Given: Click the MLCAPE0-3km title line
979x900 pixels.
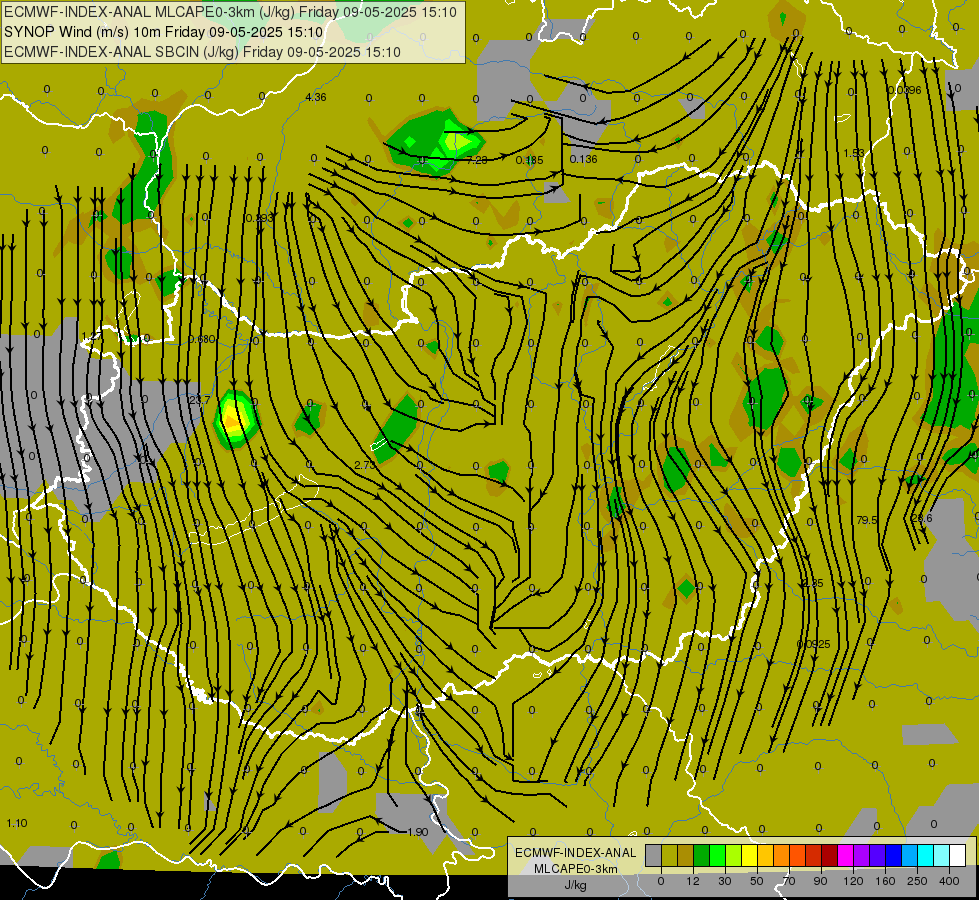Looking at the screenshot, I should [230, 12].
